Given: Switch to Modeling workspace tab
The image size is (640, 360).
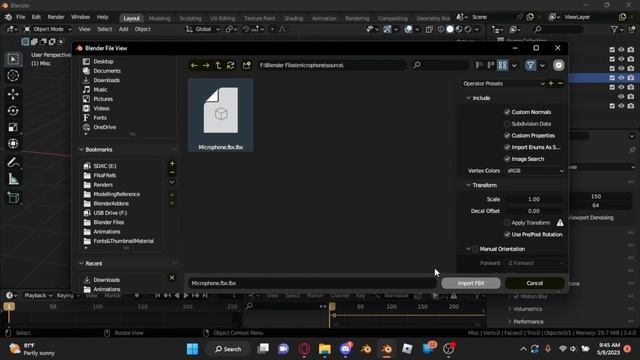Looking at the screenshot, I should click(x=160, y=18).
